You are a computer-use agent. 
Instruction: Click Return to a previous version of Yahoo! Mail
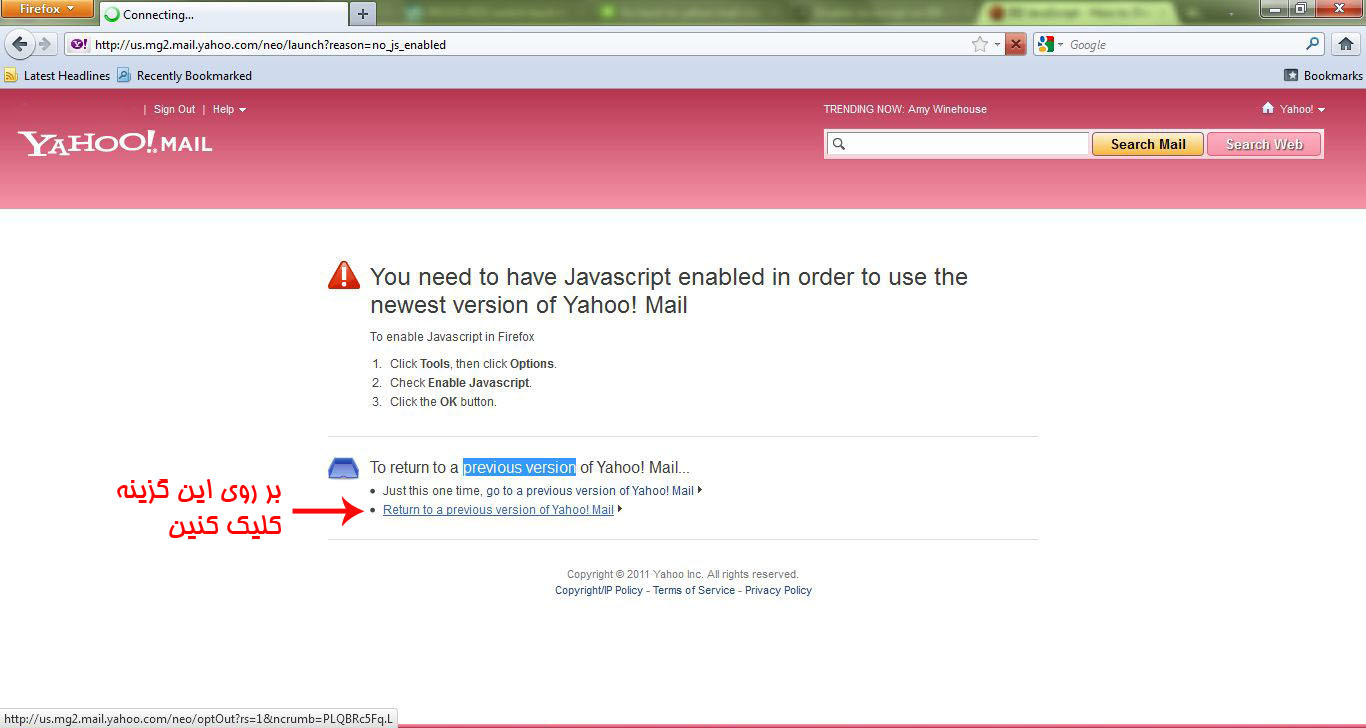click(498, 510)
